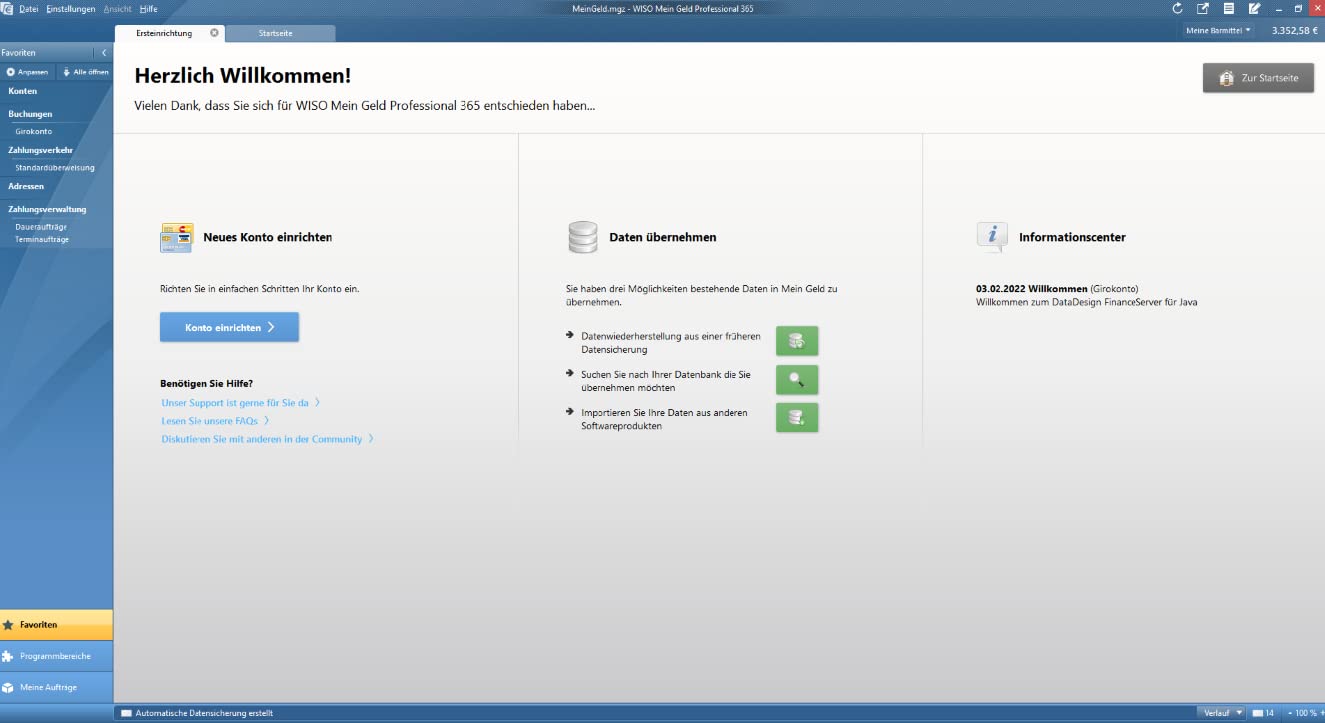
Task: Open the Verlauf dropdown in status bar
Action: [x=1223, y=713]
